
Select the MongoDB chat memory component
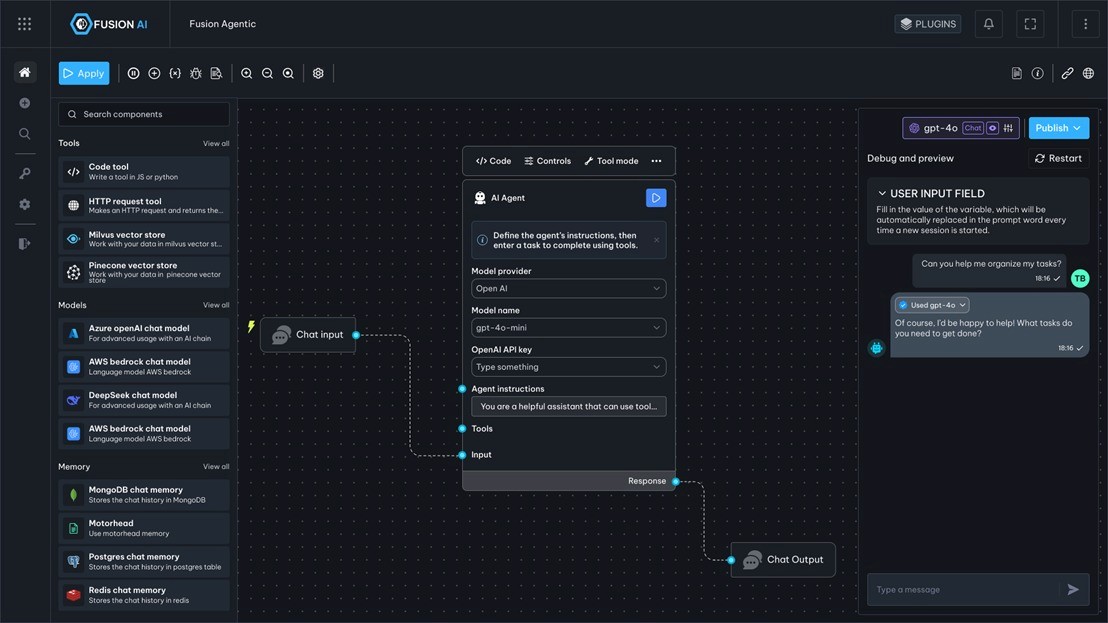tap(144, 495)
